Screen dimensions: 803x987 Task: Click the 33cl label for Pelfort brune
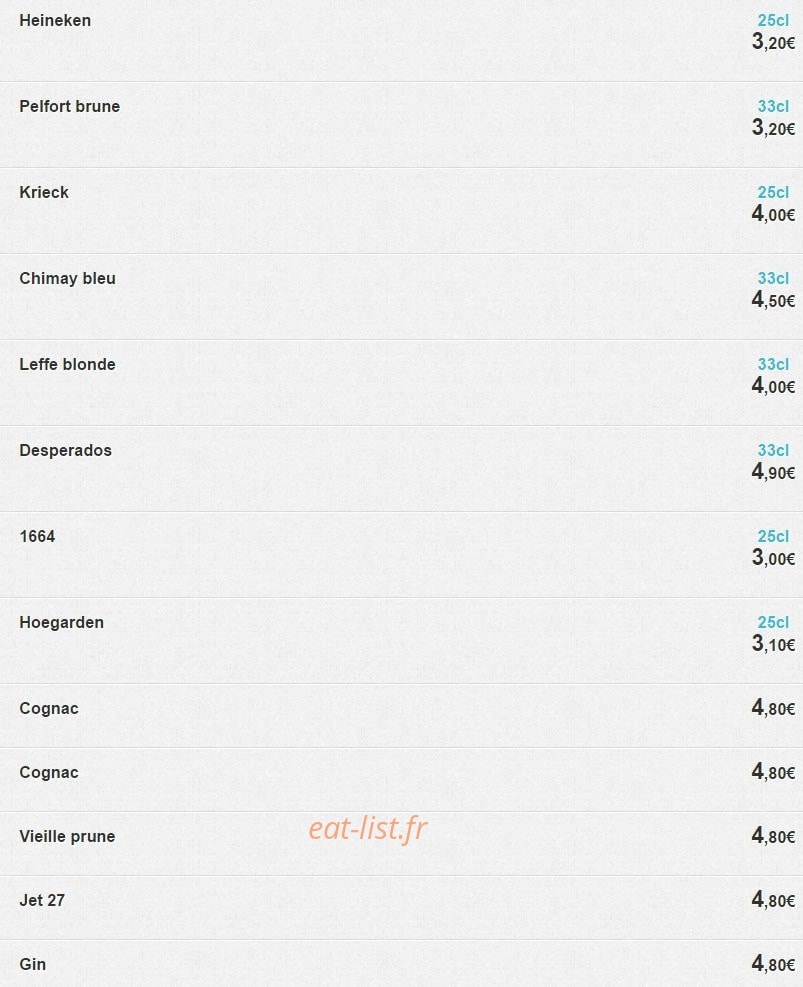click(x=773, y=106)
